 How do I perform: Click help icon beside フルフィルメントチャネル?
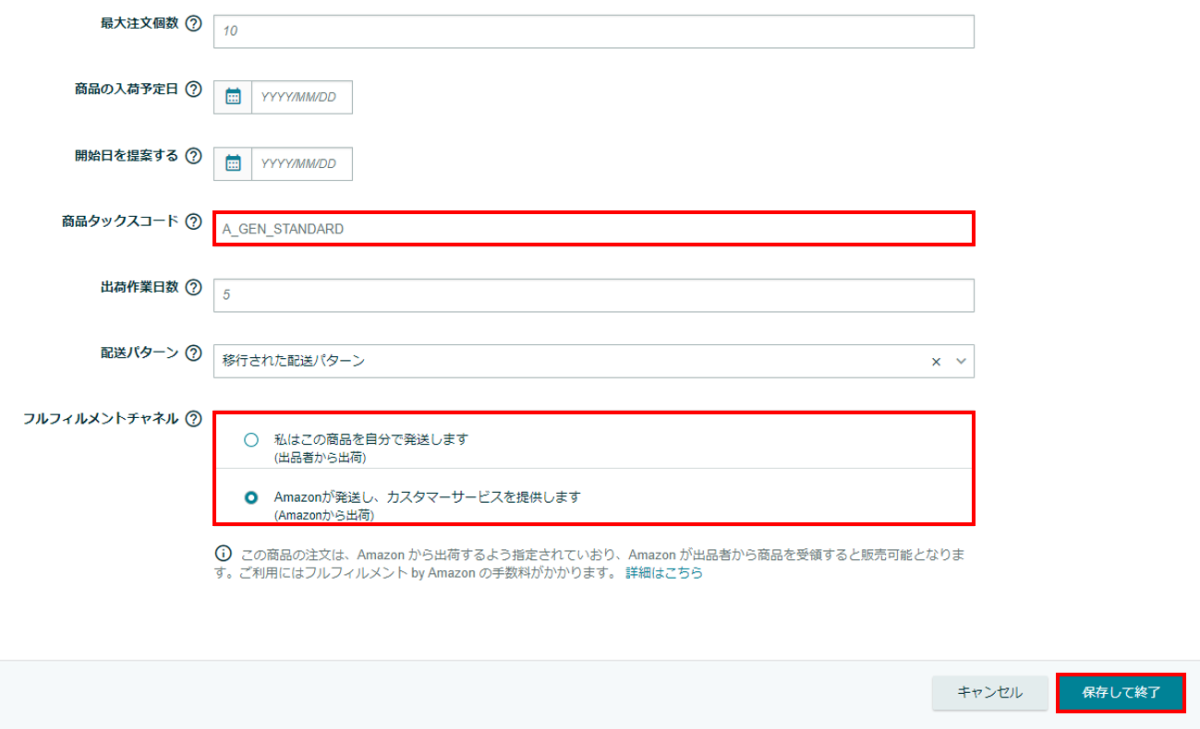pyautogui.click(x=194, y=419)
